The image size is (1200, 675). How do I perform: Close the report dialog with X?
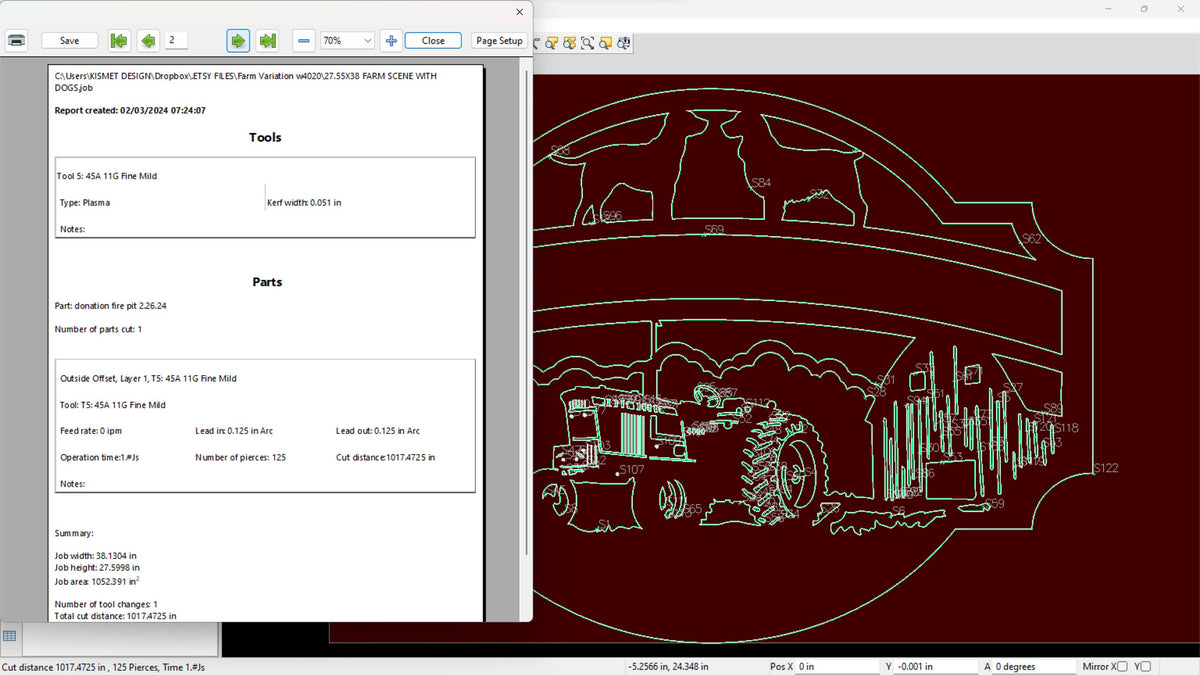(x=519, y=12)
